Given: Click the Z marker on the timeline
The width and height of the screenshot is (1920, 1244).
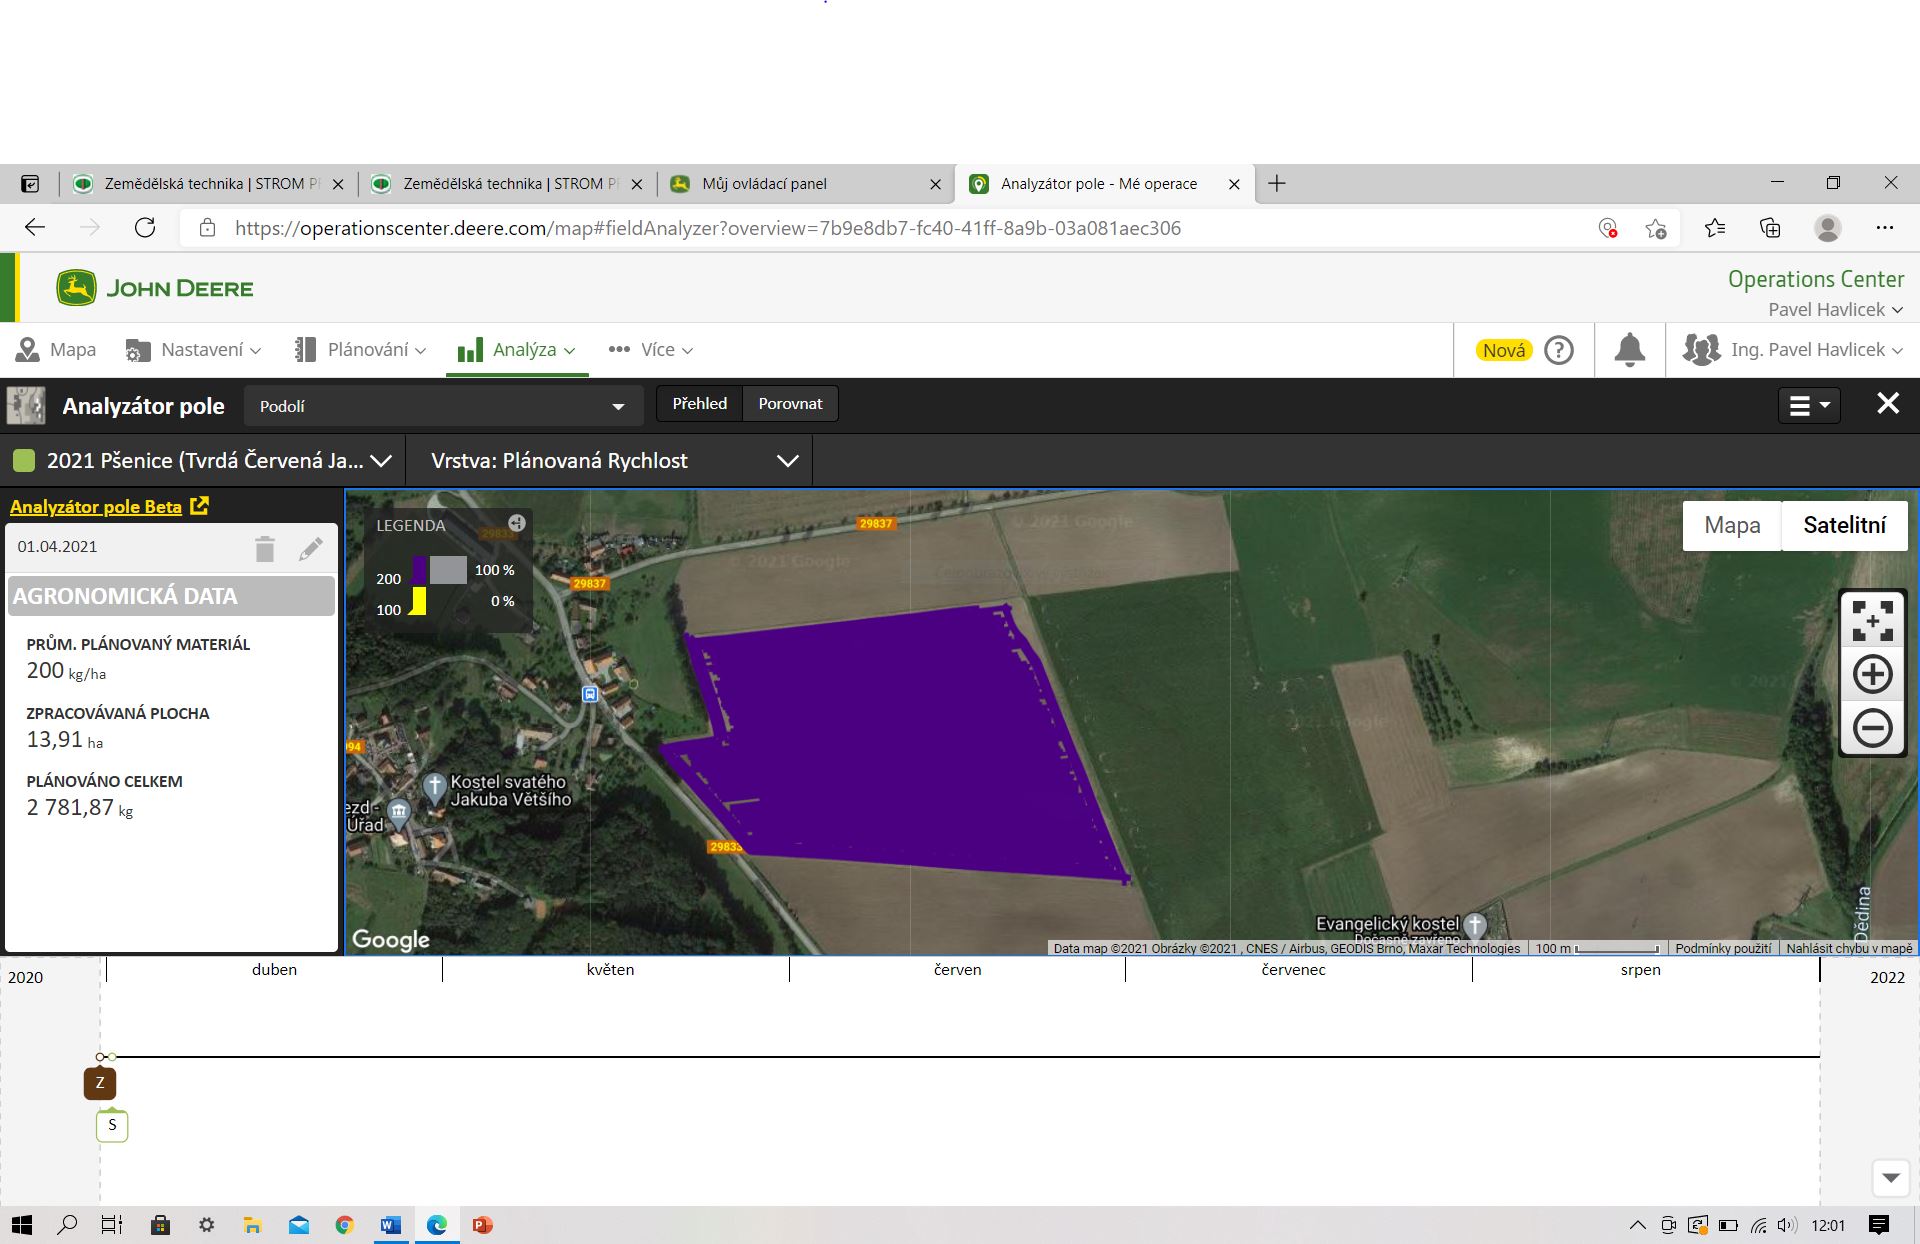Looking at the screenshot, I should pyautogui.click(x=100, y=1083).
